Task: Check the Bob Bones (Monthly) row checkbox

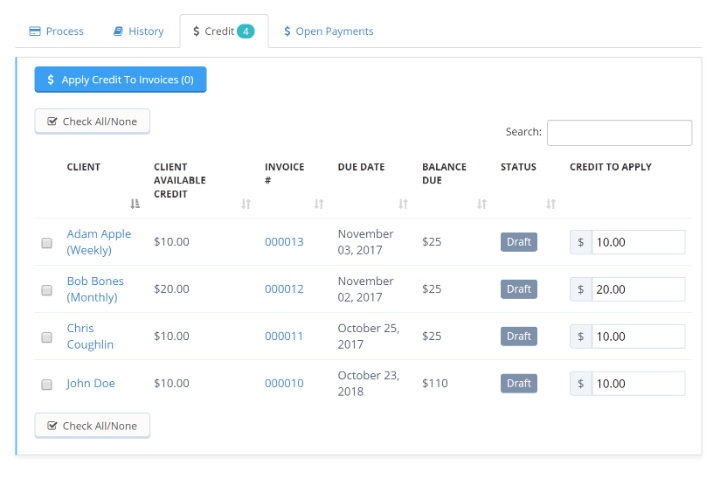Action: (x=47, y=290)
